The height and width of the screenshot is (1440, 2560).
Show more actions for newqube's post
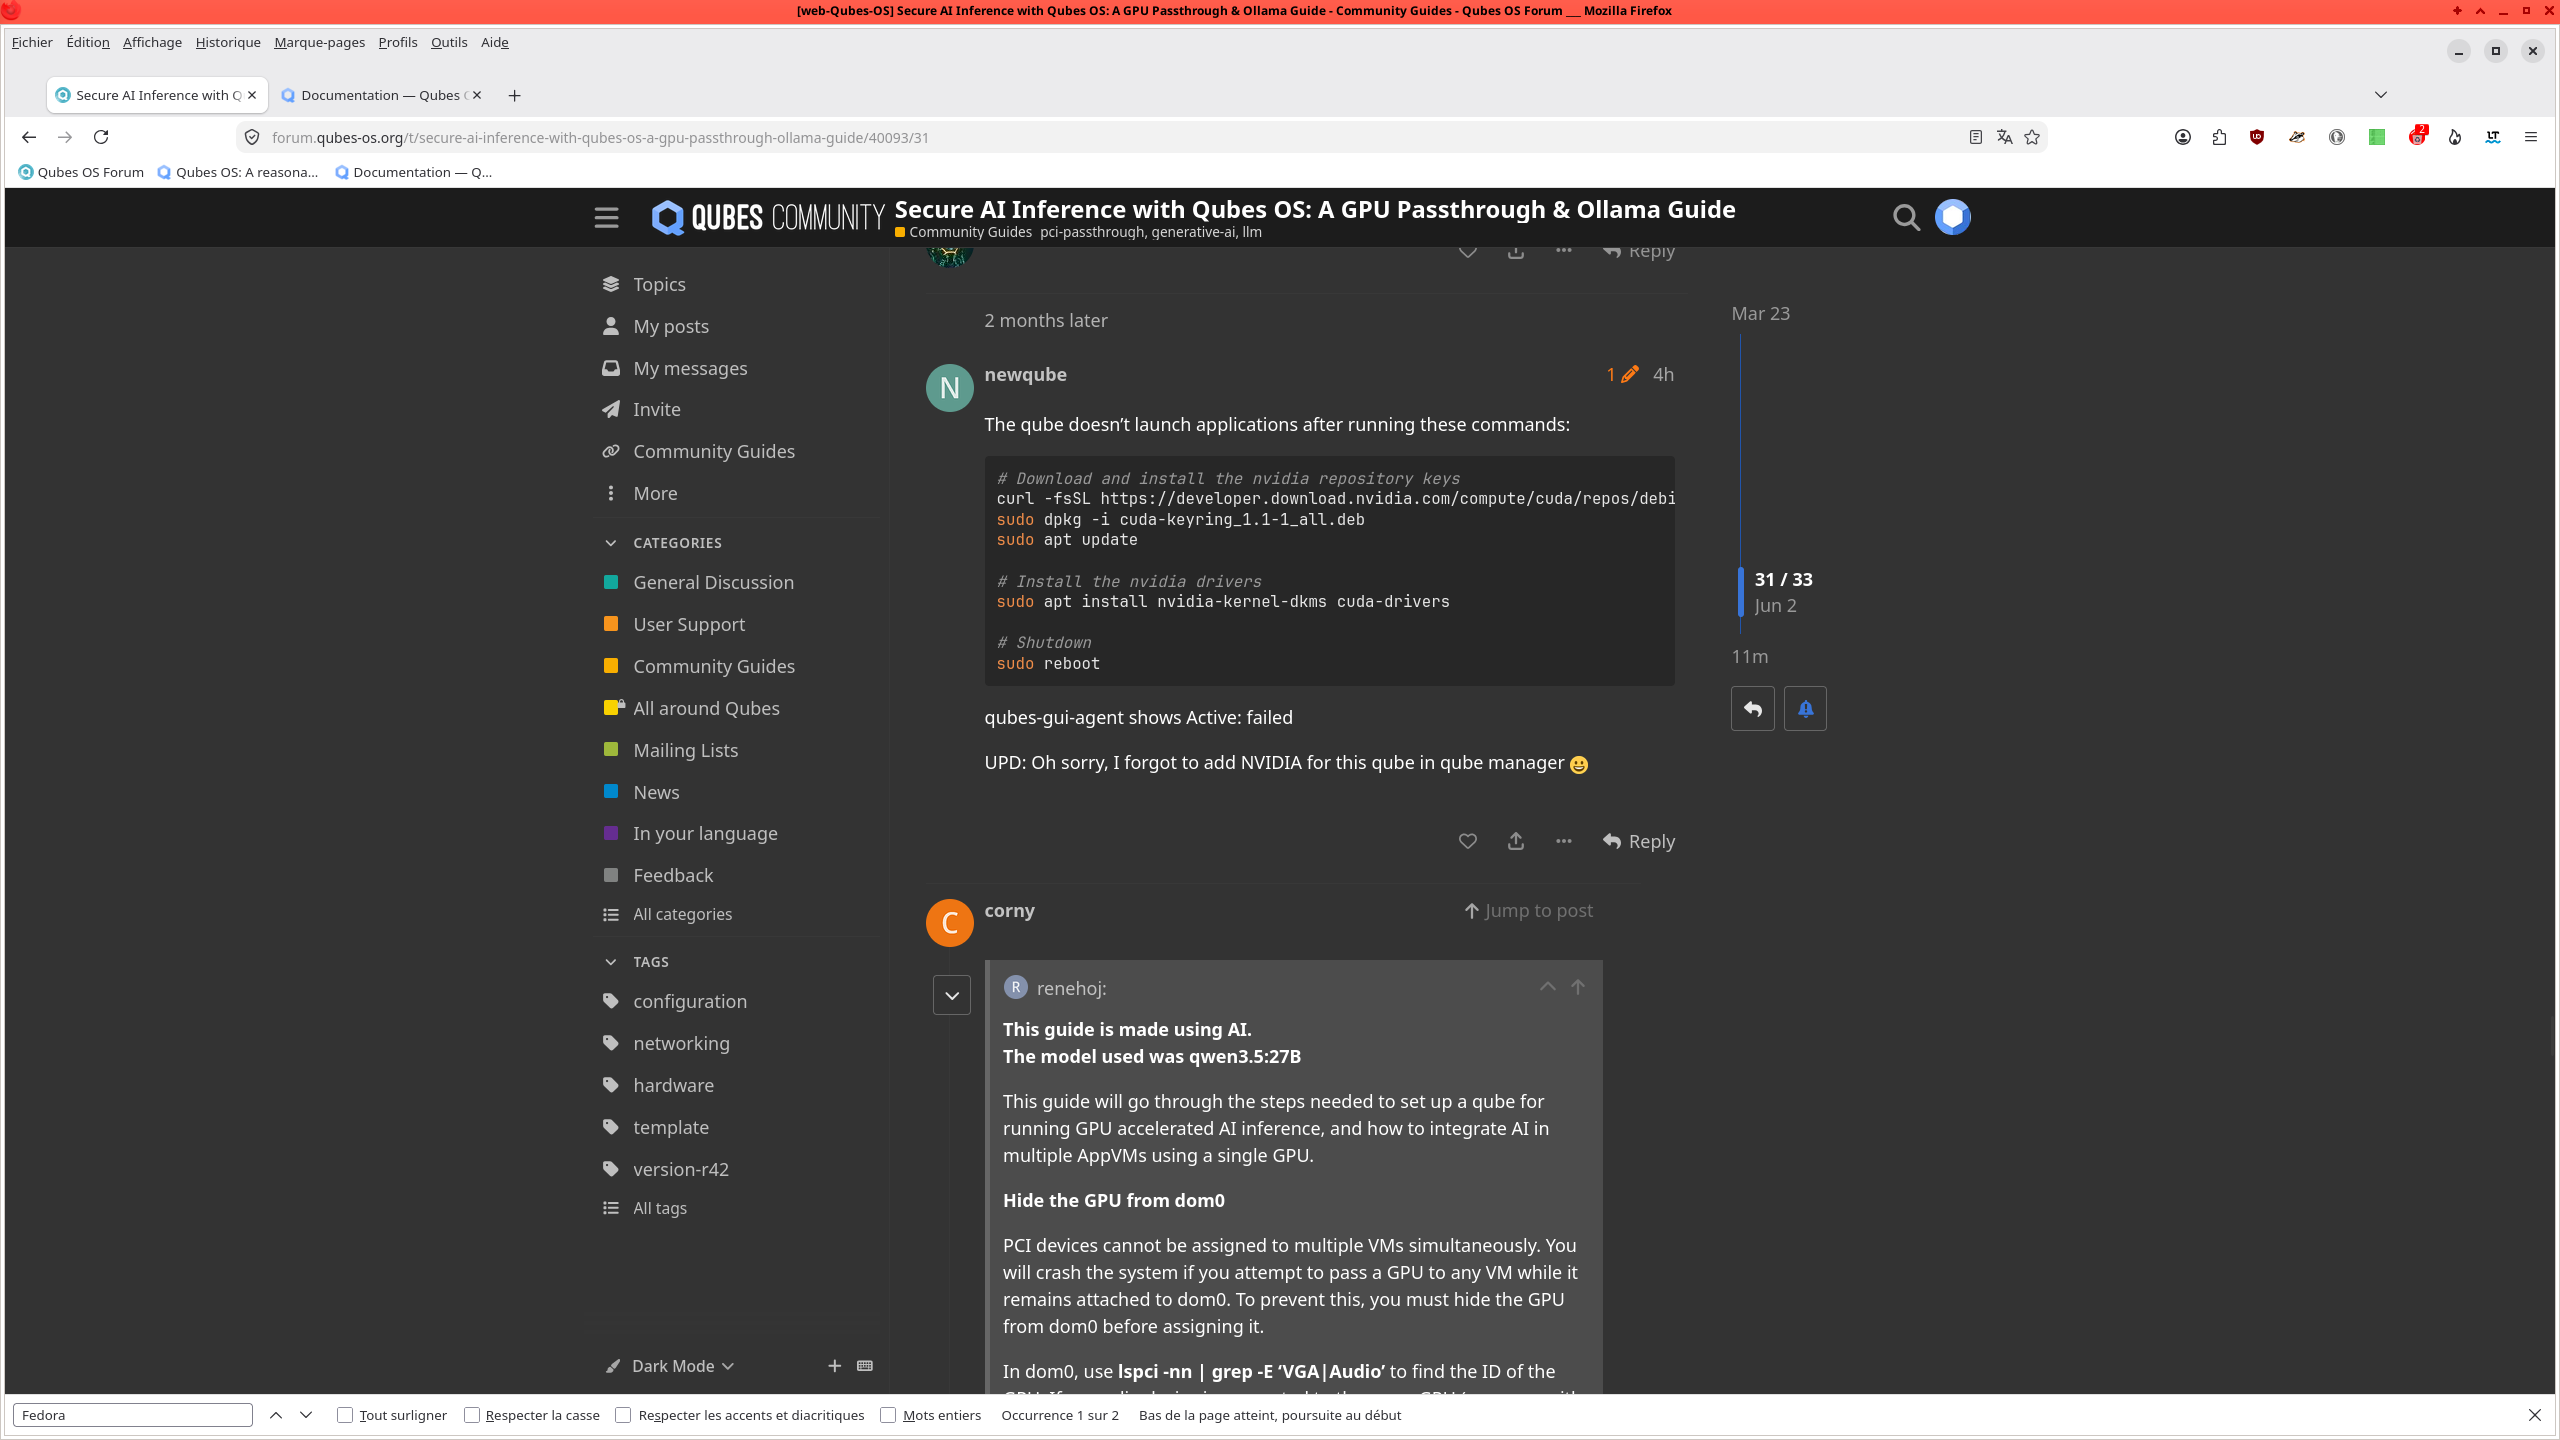click(1563, 841)
